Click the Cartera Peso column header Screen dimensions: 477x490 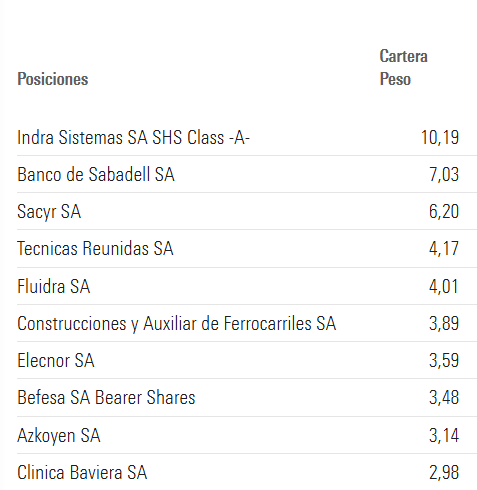[x=403, y=68]
